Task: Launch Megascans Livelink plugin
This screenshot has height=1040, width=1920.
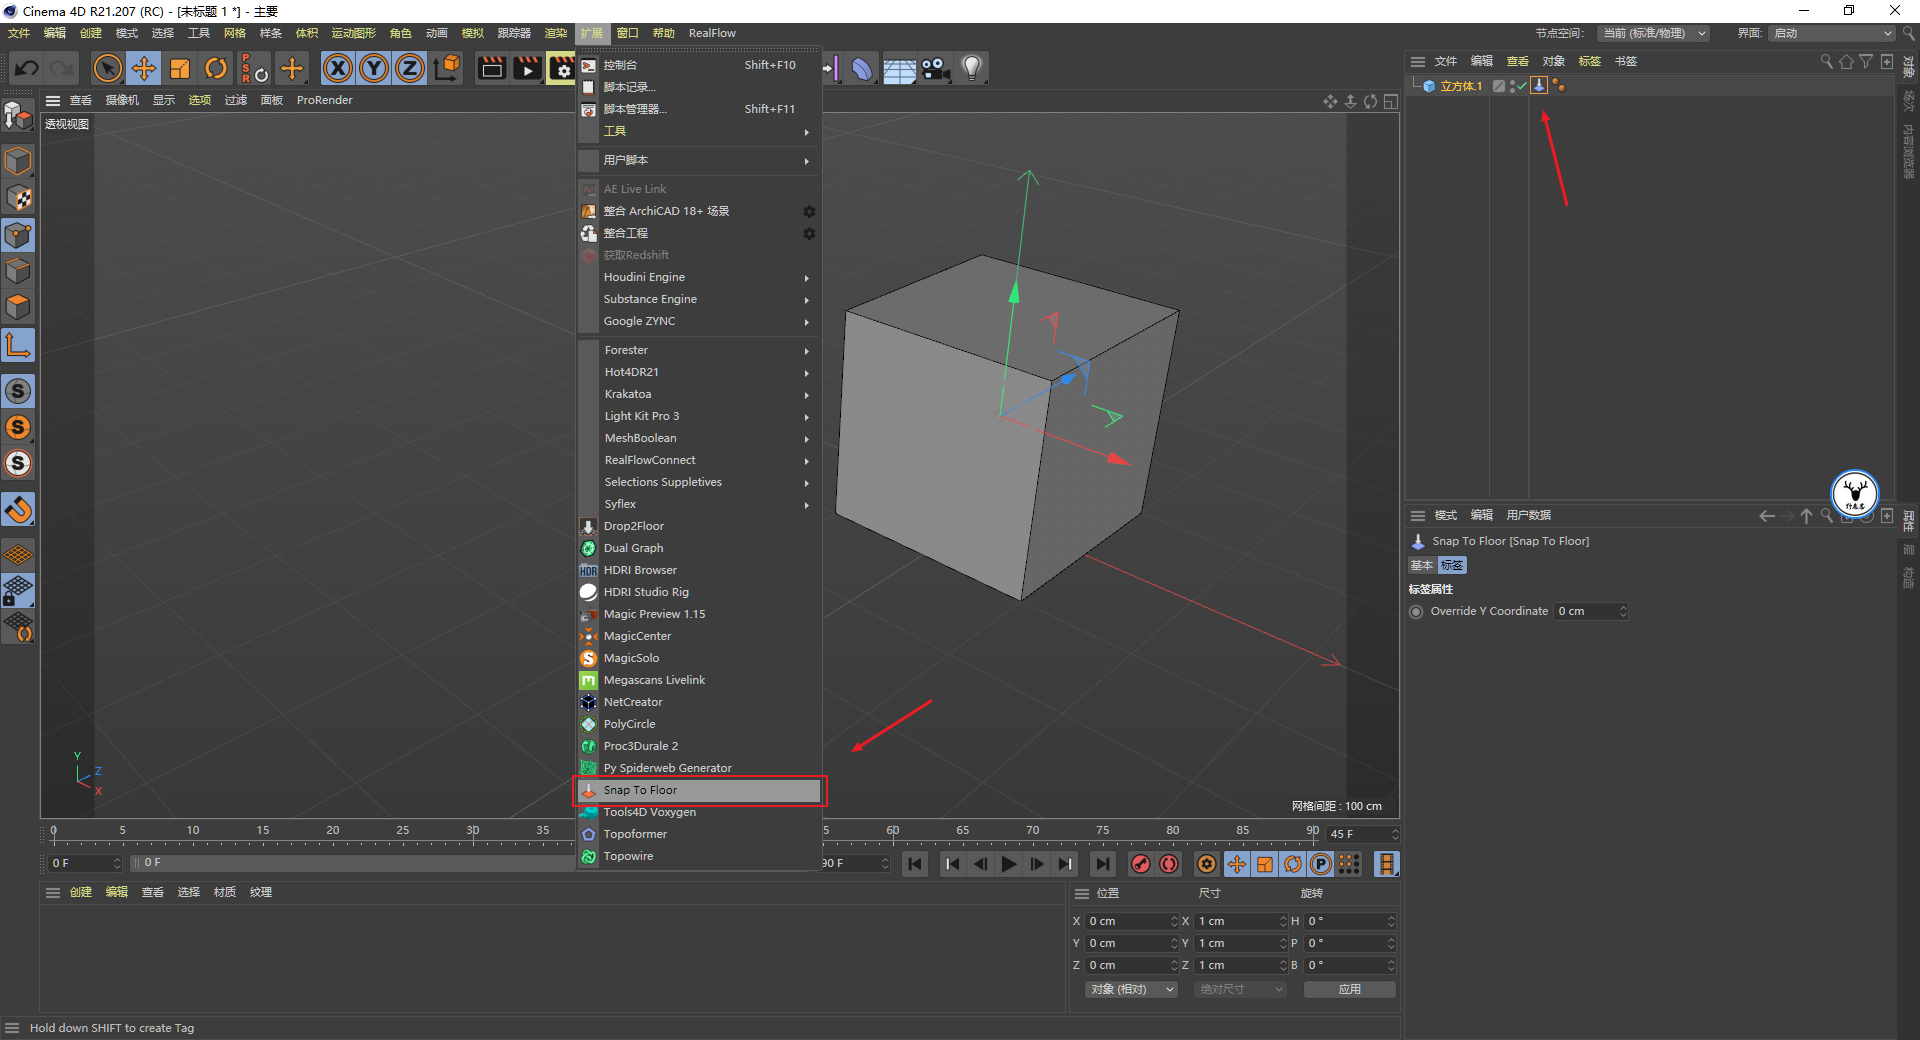Action: tap(699, 680)
